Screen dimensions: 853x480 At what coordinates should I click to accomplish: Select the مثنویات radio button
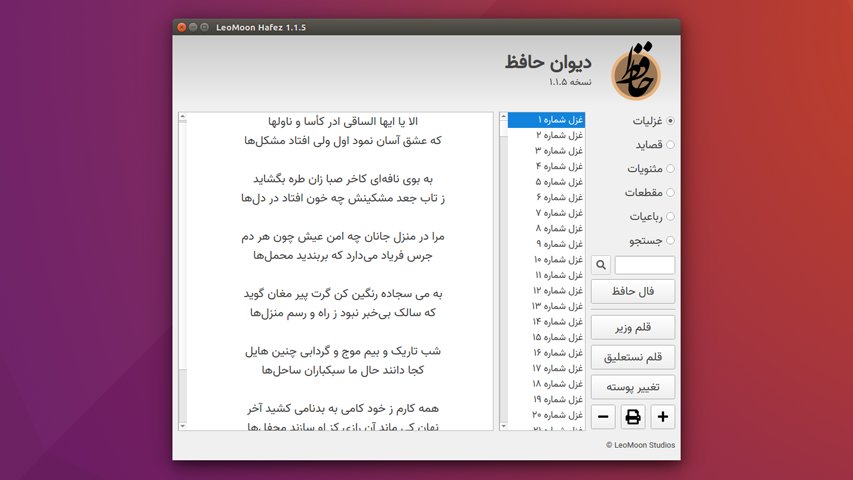pyautogui.click(x=670, y=169)
